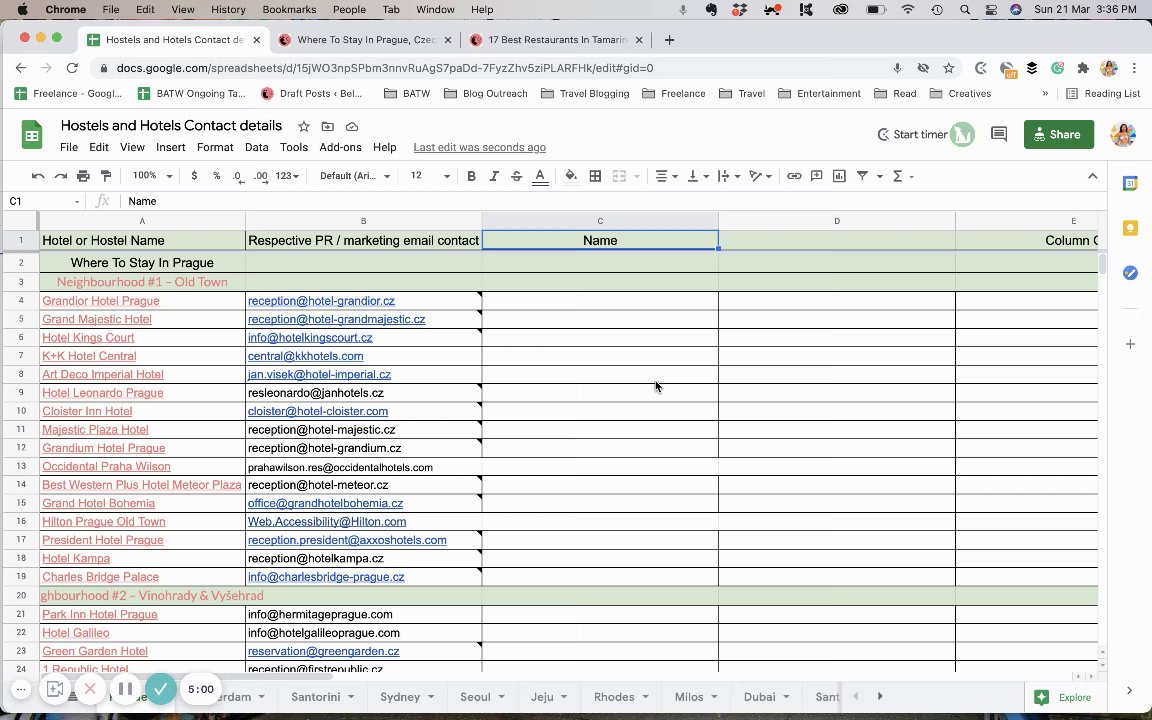The image size is (1152, 720).
Task: Click the Name box showing C1
Action: coord(43,201)
